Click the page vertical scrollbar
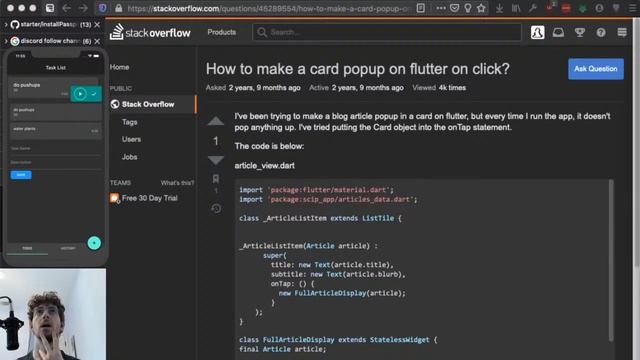Viewport: 640px width, 360px height. coord(637,143)
